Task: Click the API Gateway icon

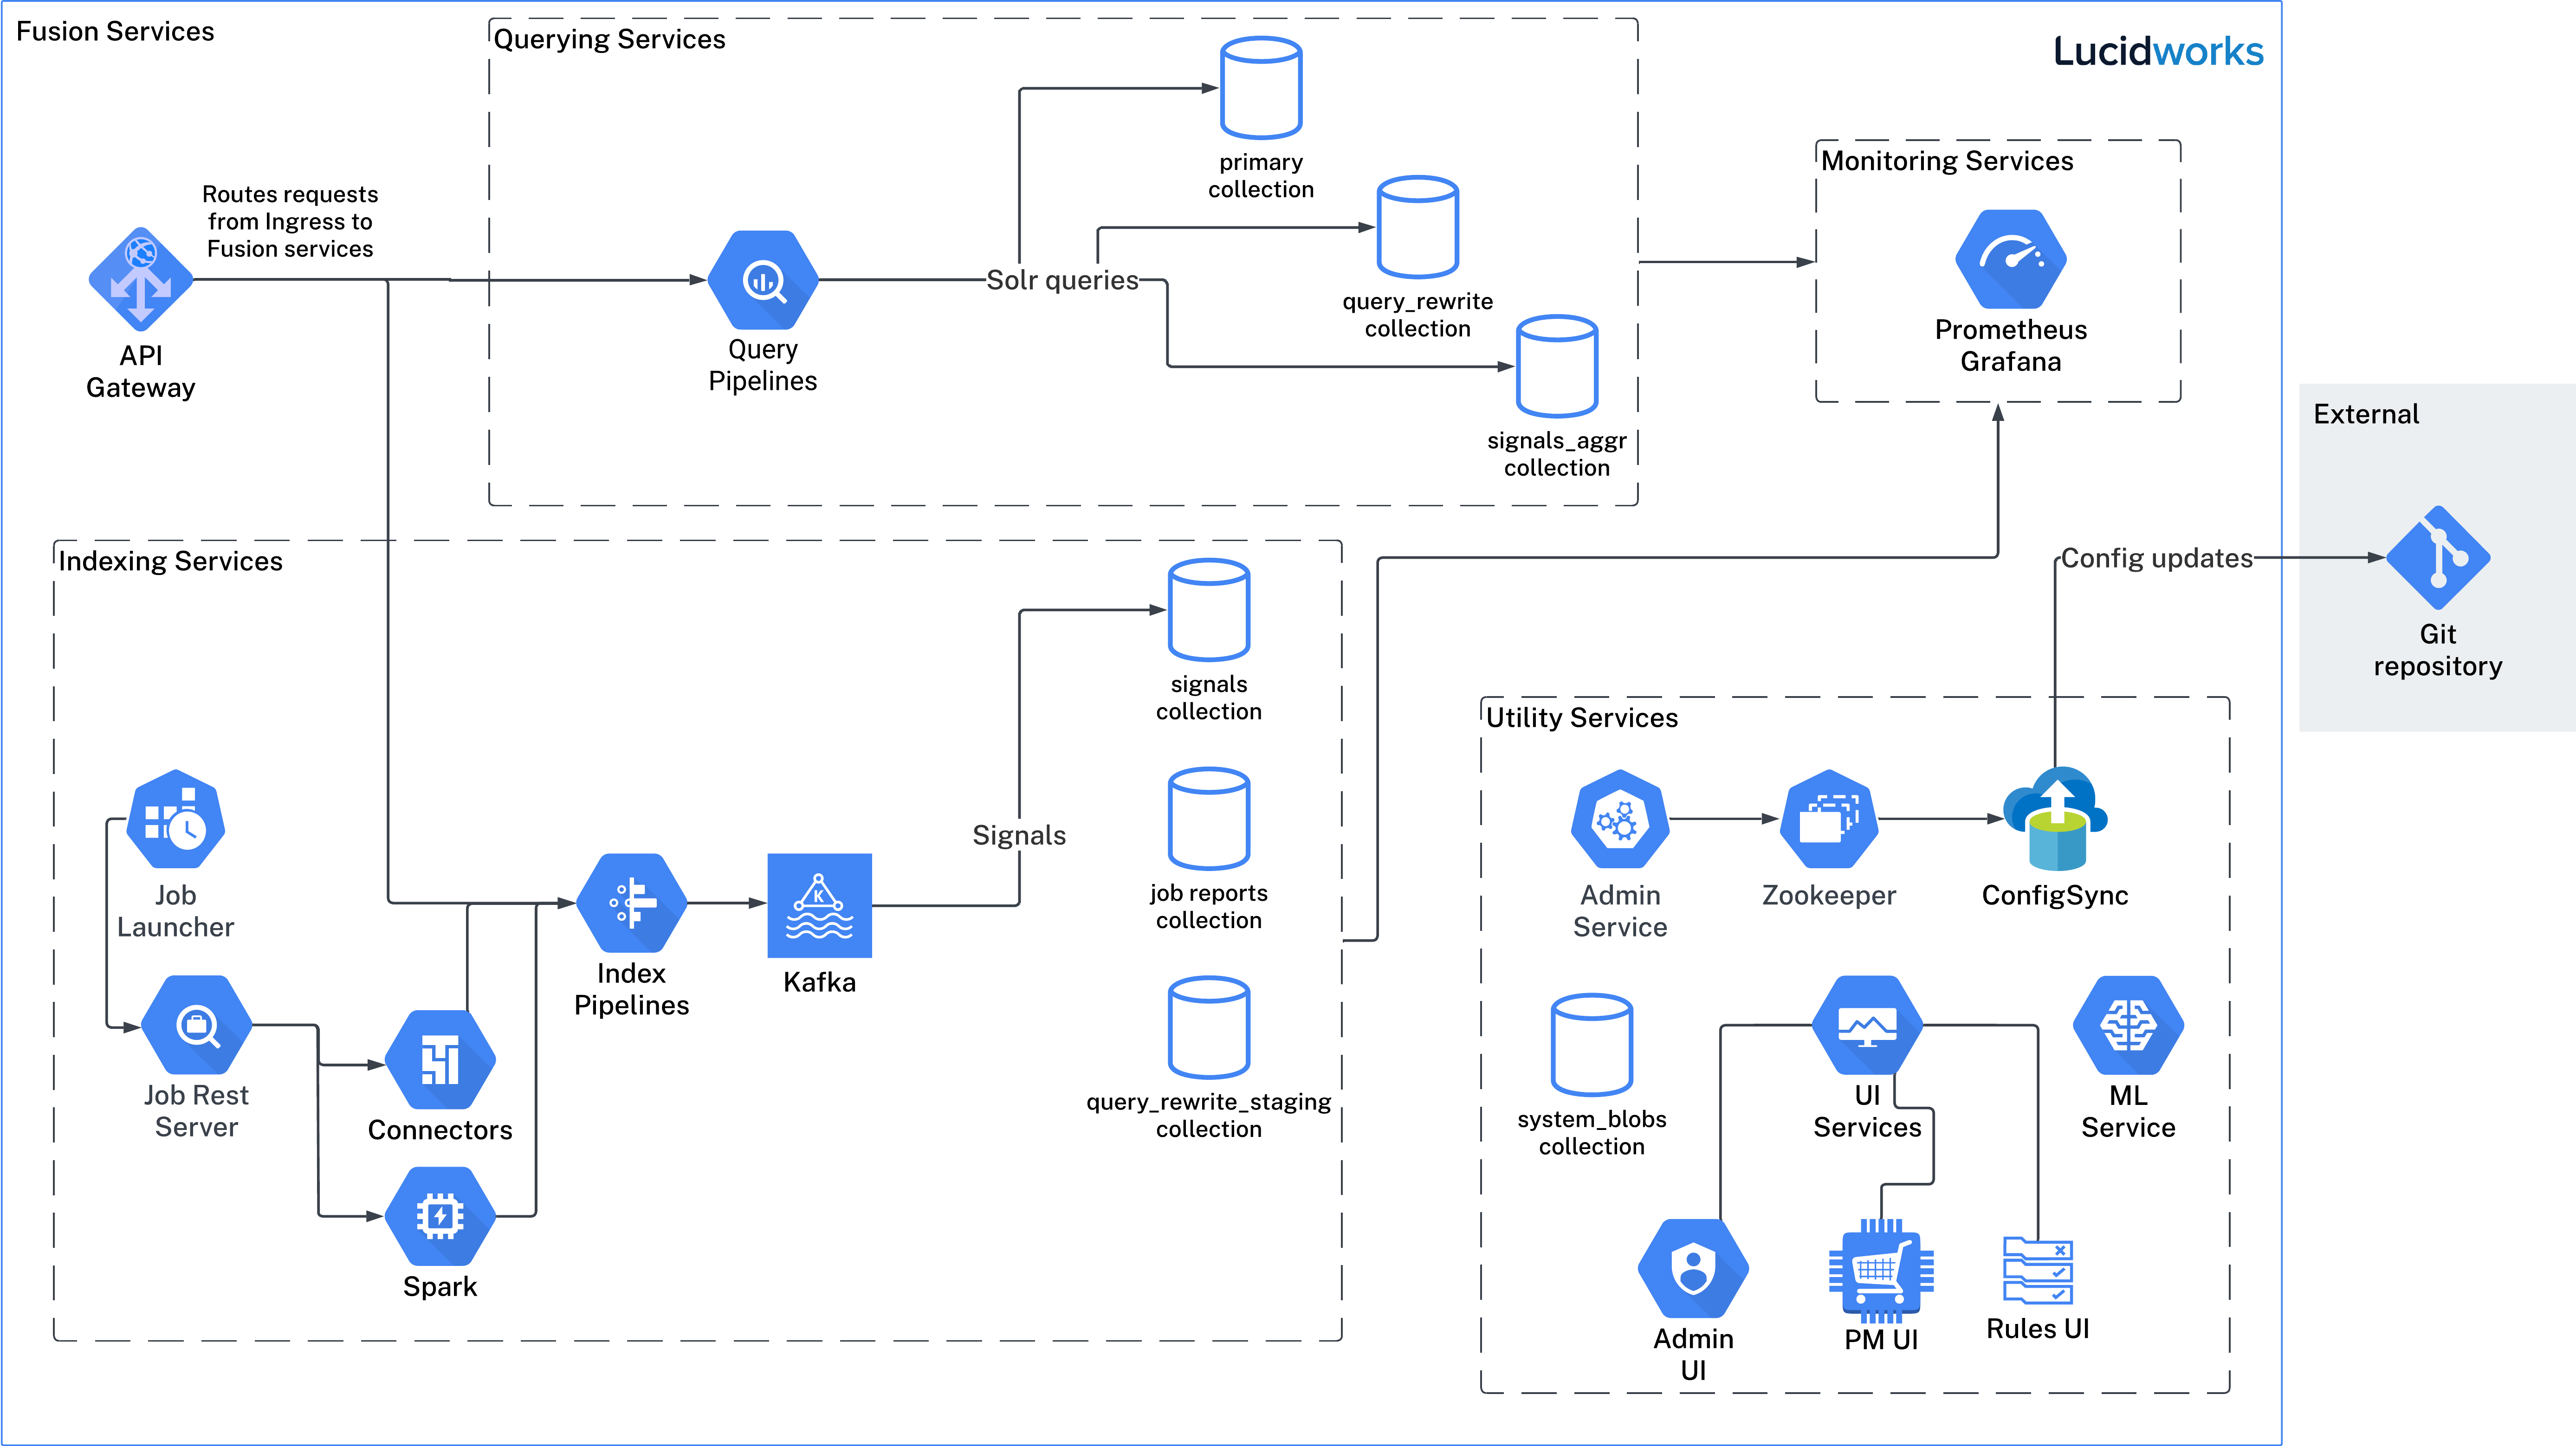Action: click(x=141, y=279)
